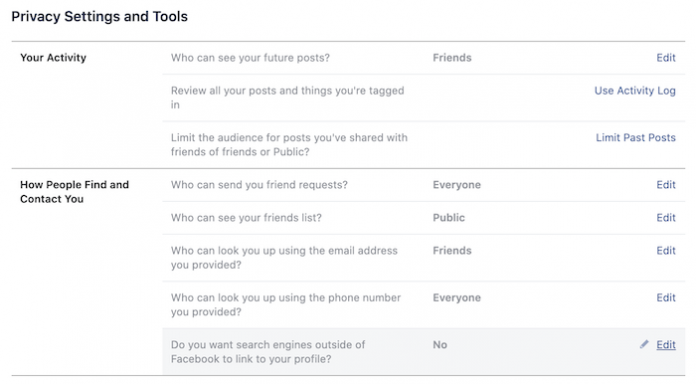This screenshot has width=696, height=384.
Task: Edit search engines outside Facebook setting
Action: (666, 344)
